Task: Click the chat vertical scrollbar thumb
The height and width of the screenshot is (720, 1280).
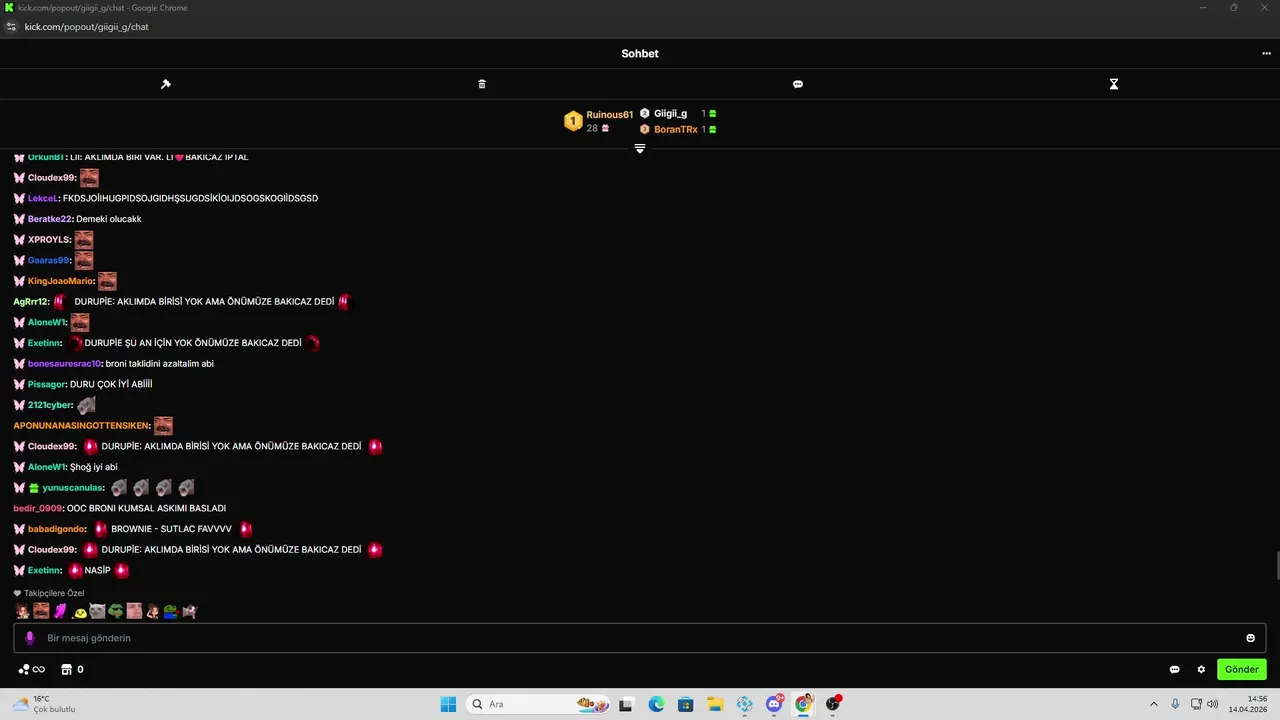Action: 1276,565
